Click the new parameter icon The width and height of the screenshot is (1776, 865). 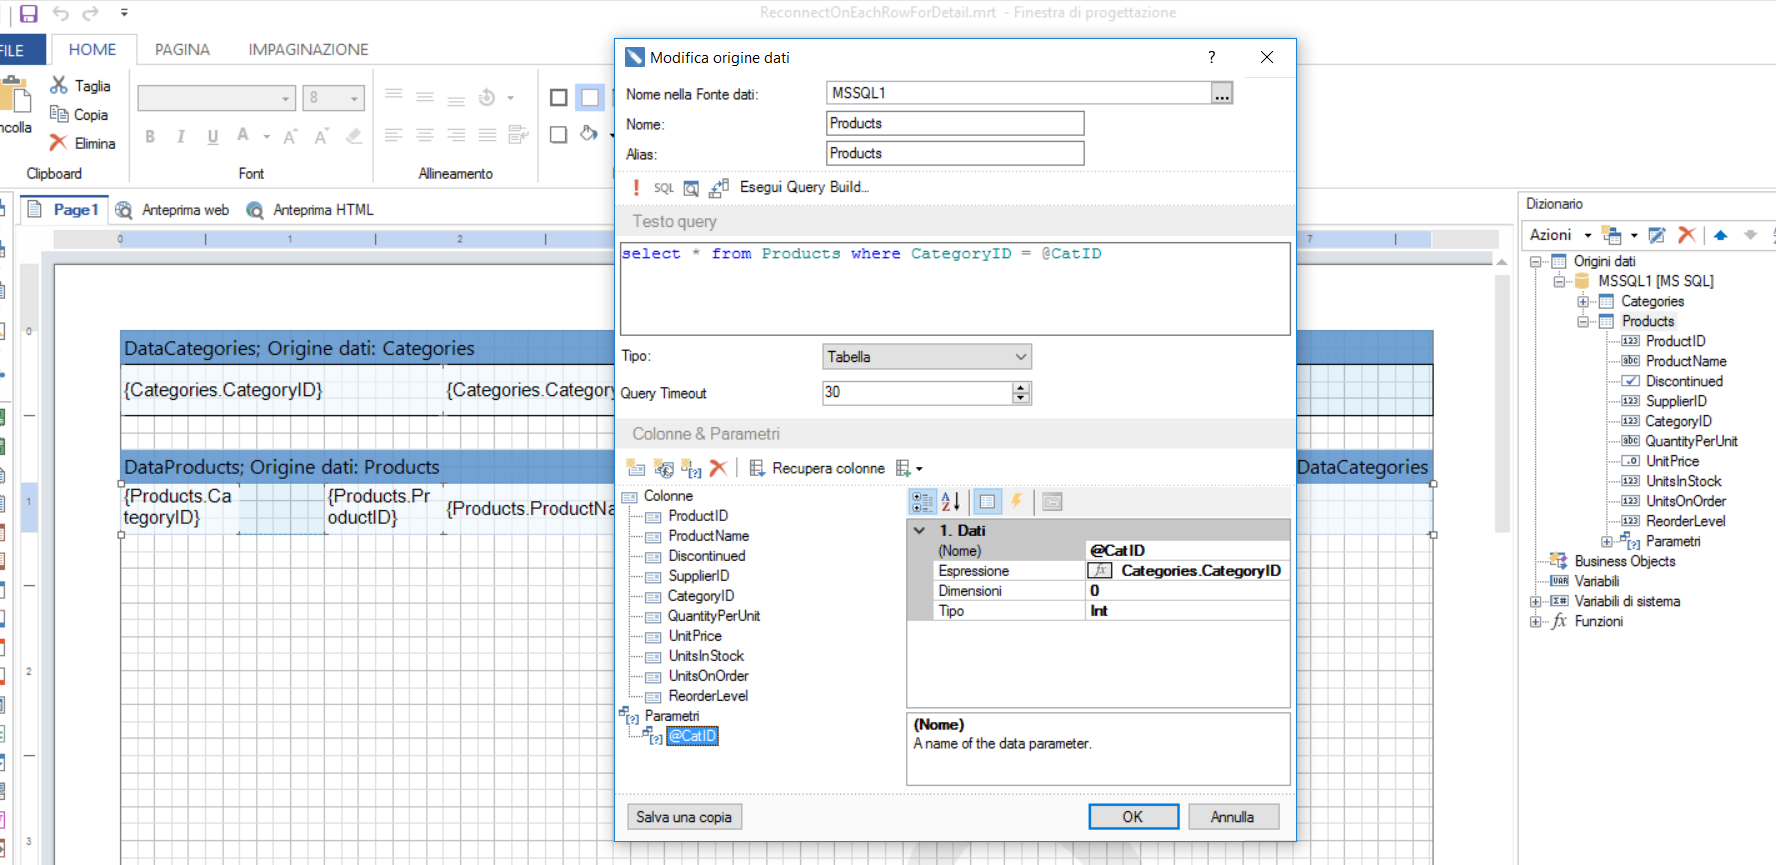click(691, 468)
